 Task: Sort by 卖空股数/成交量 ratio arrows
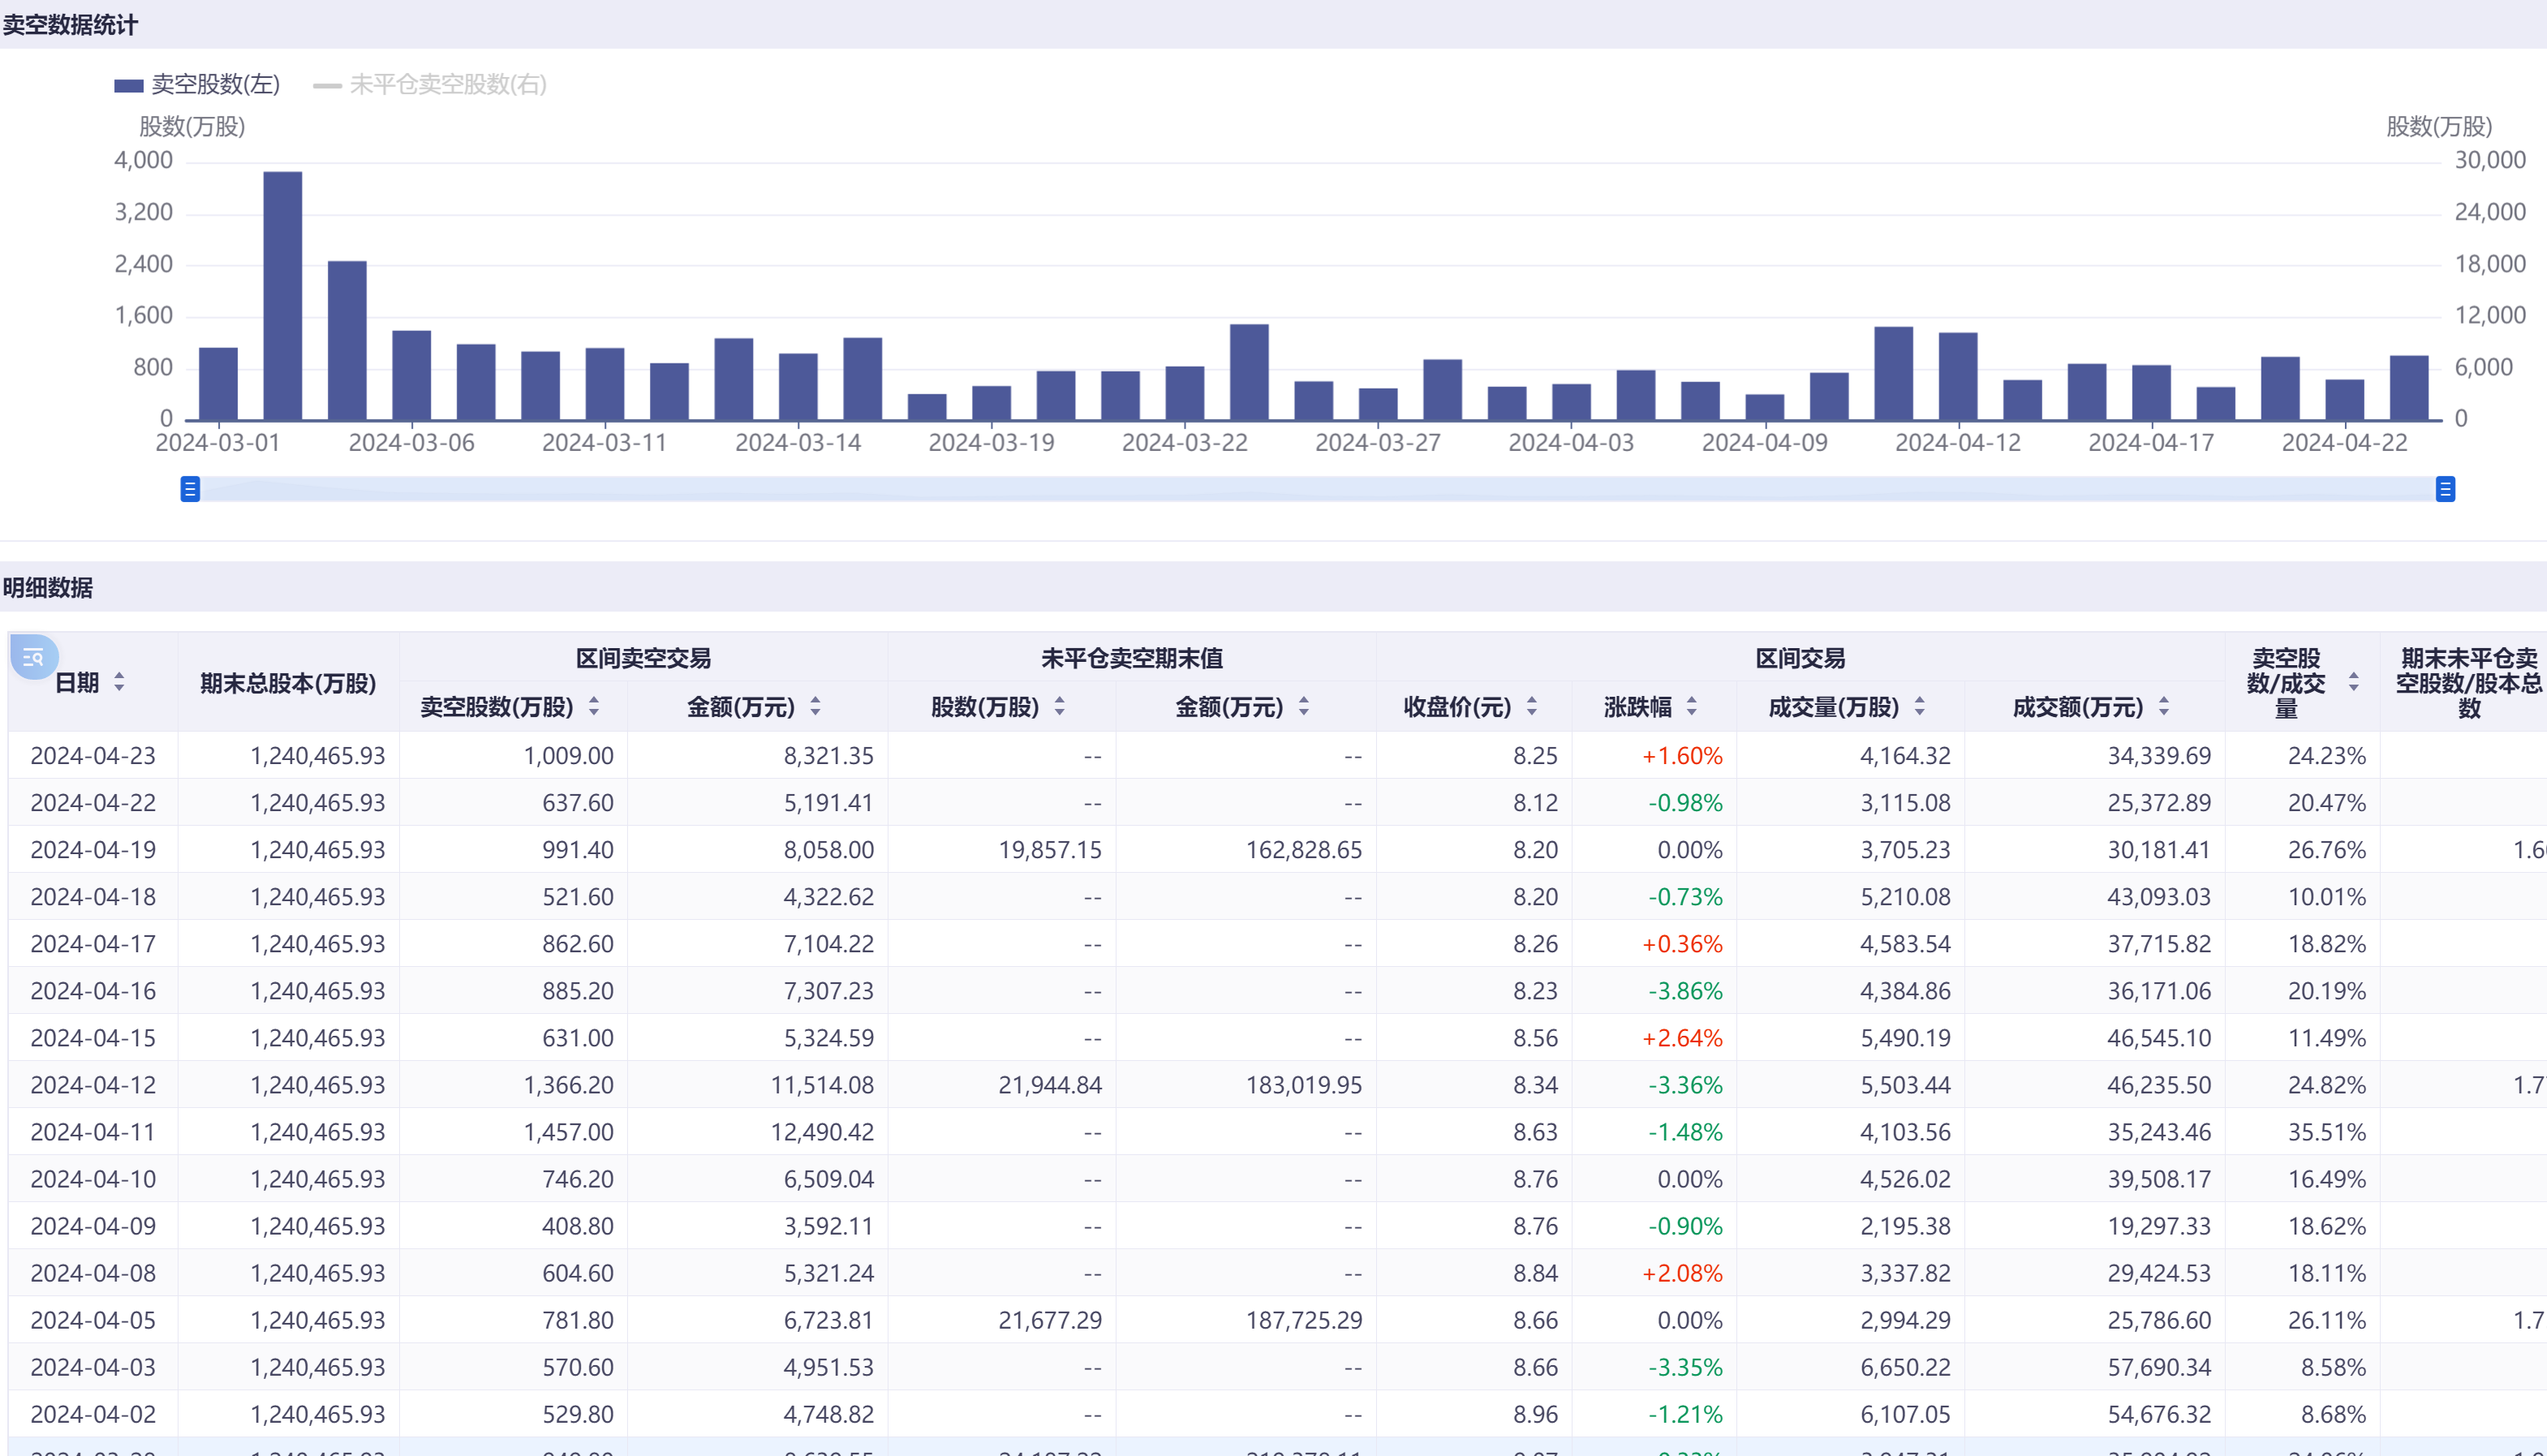tap(2354, 682)
